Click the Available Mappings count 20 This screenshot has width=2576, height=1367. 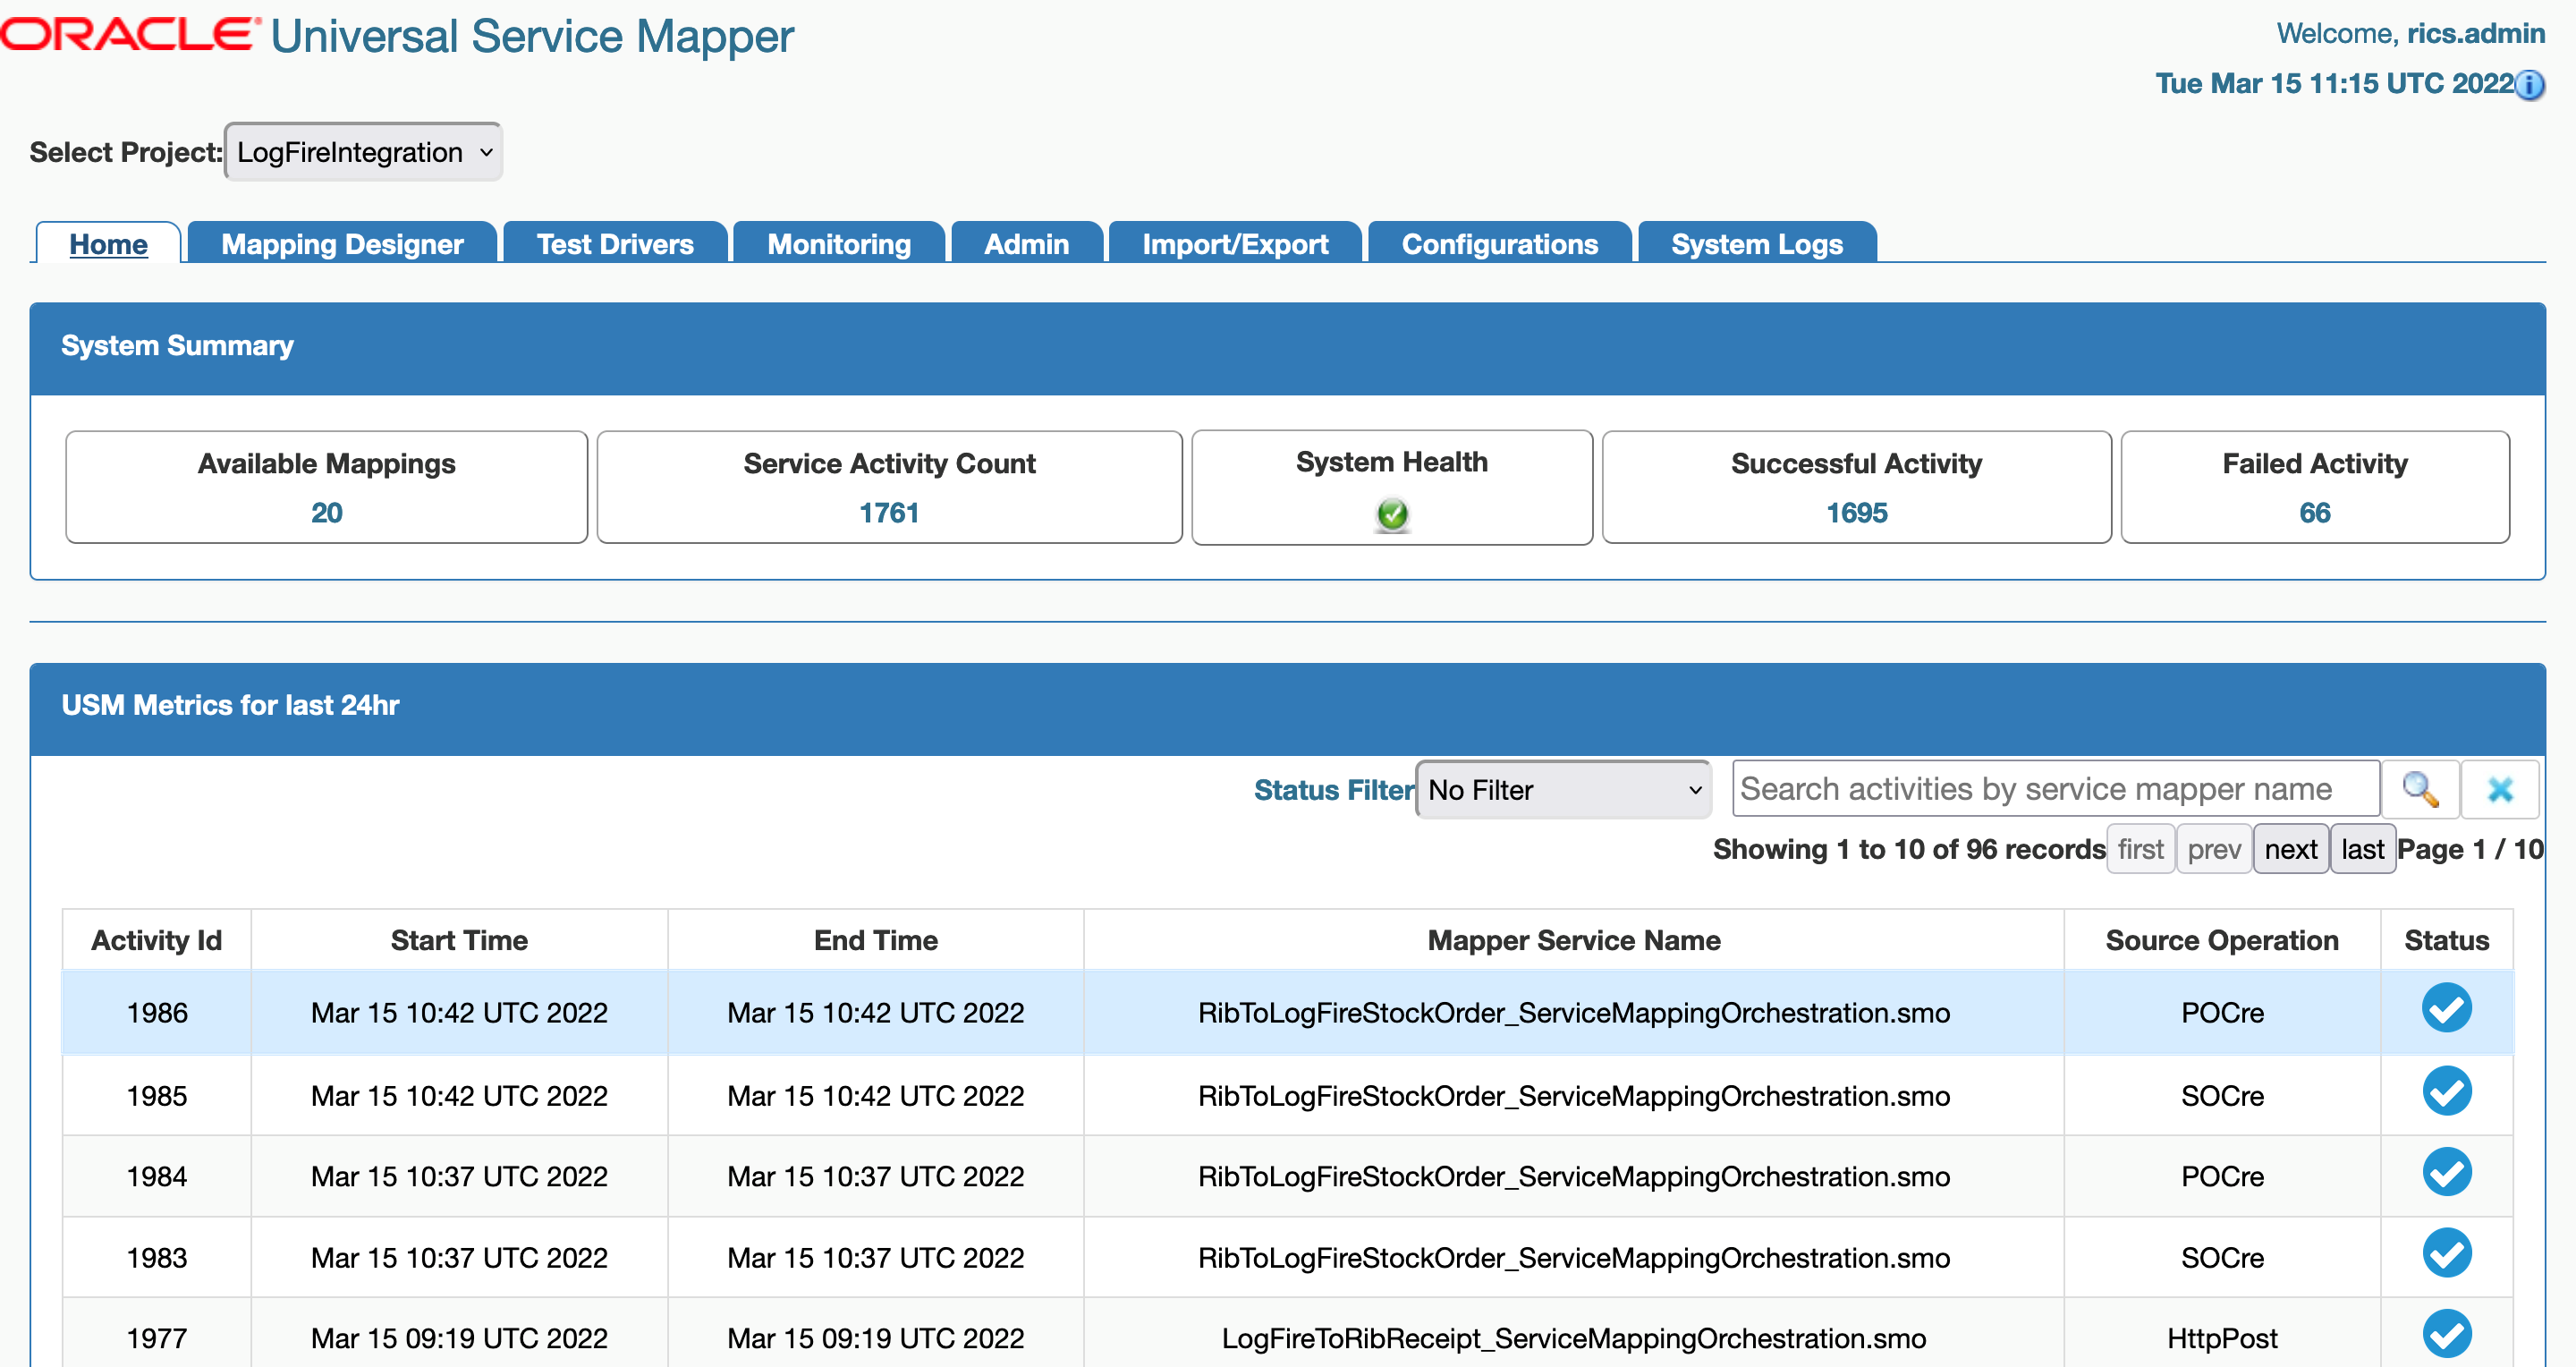pos(326,512)
